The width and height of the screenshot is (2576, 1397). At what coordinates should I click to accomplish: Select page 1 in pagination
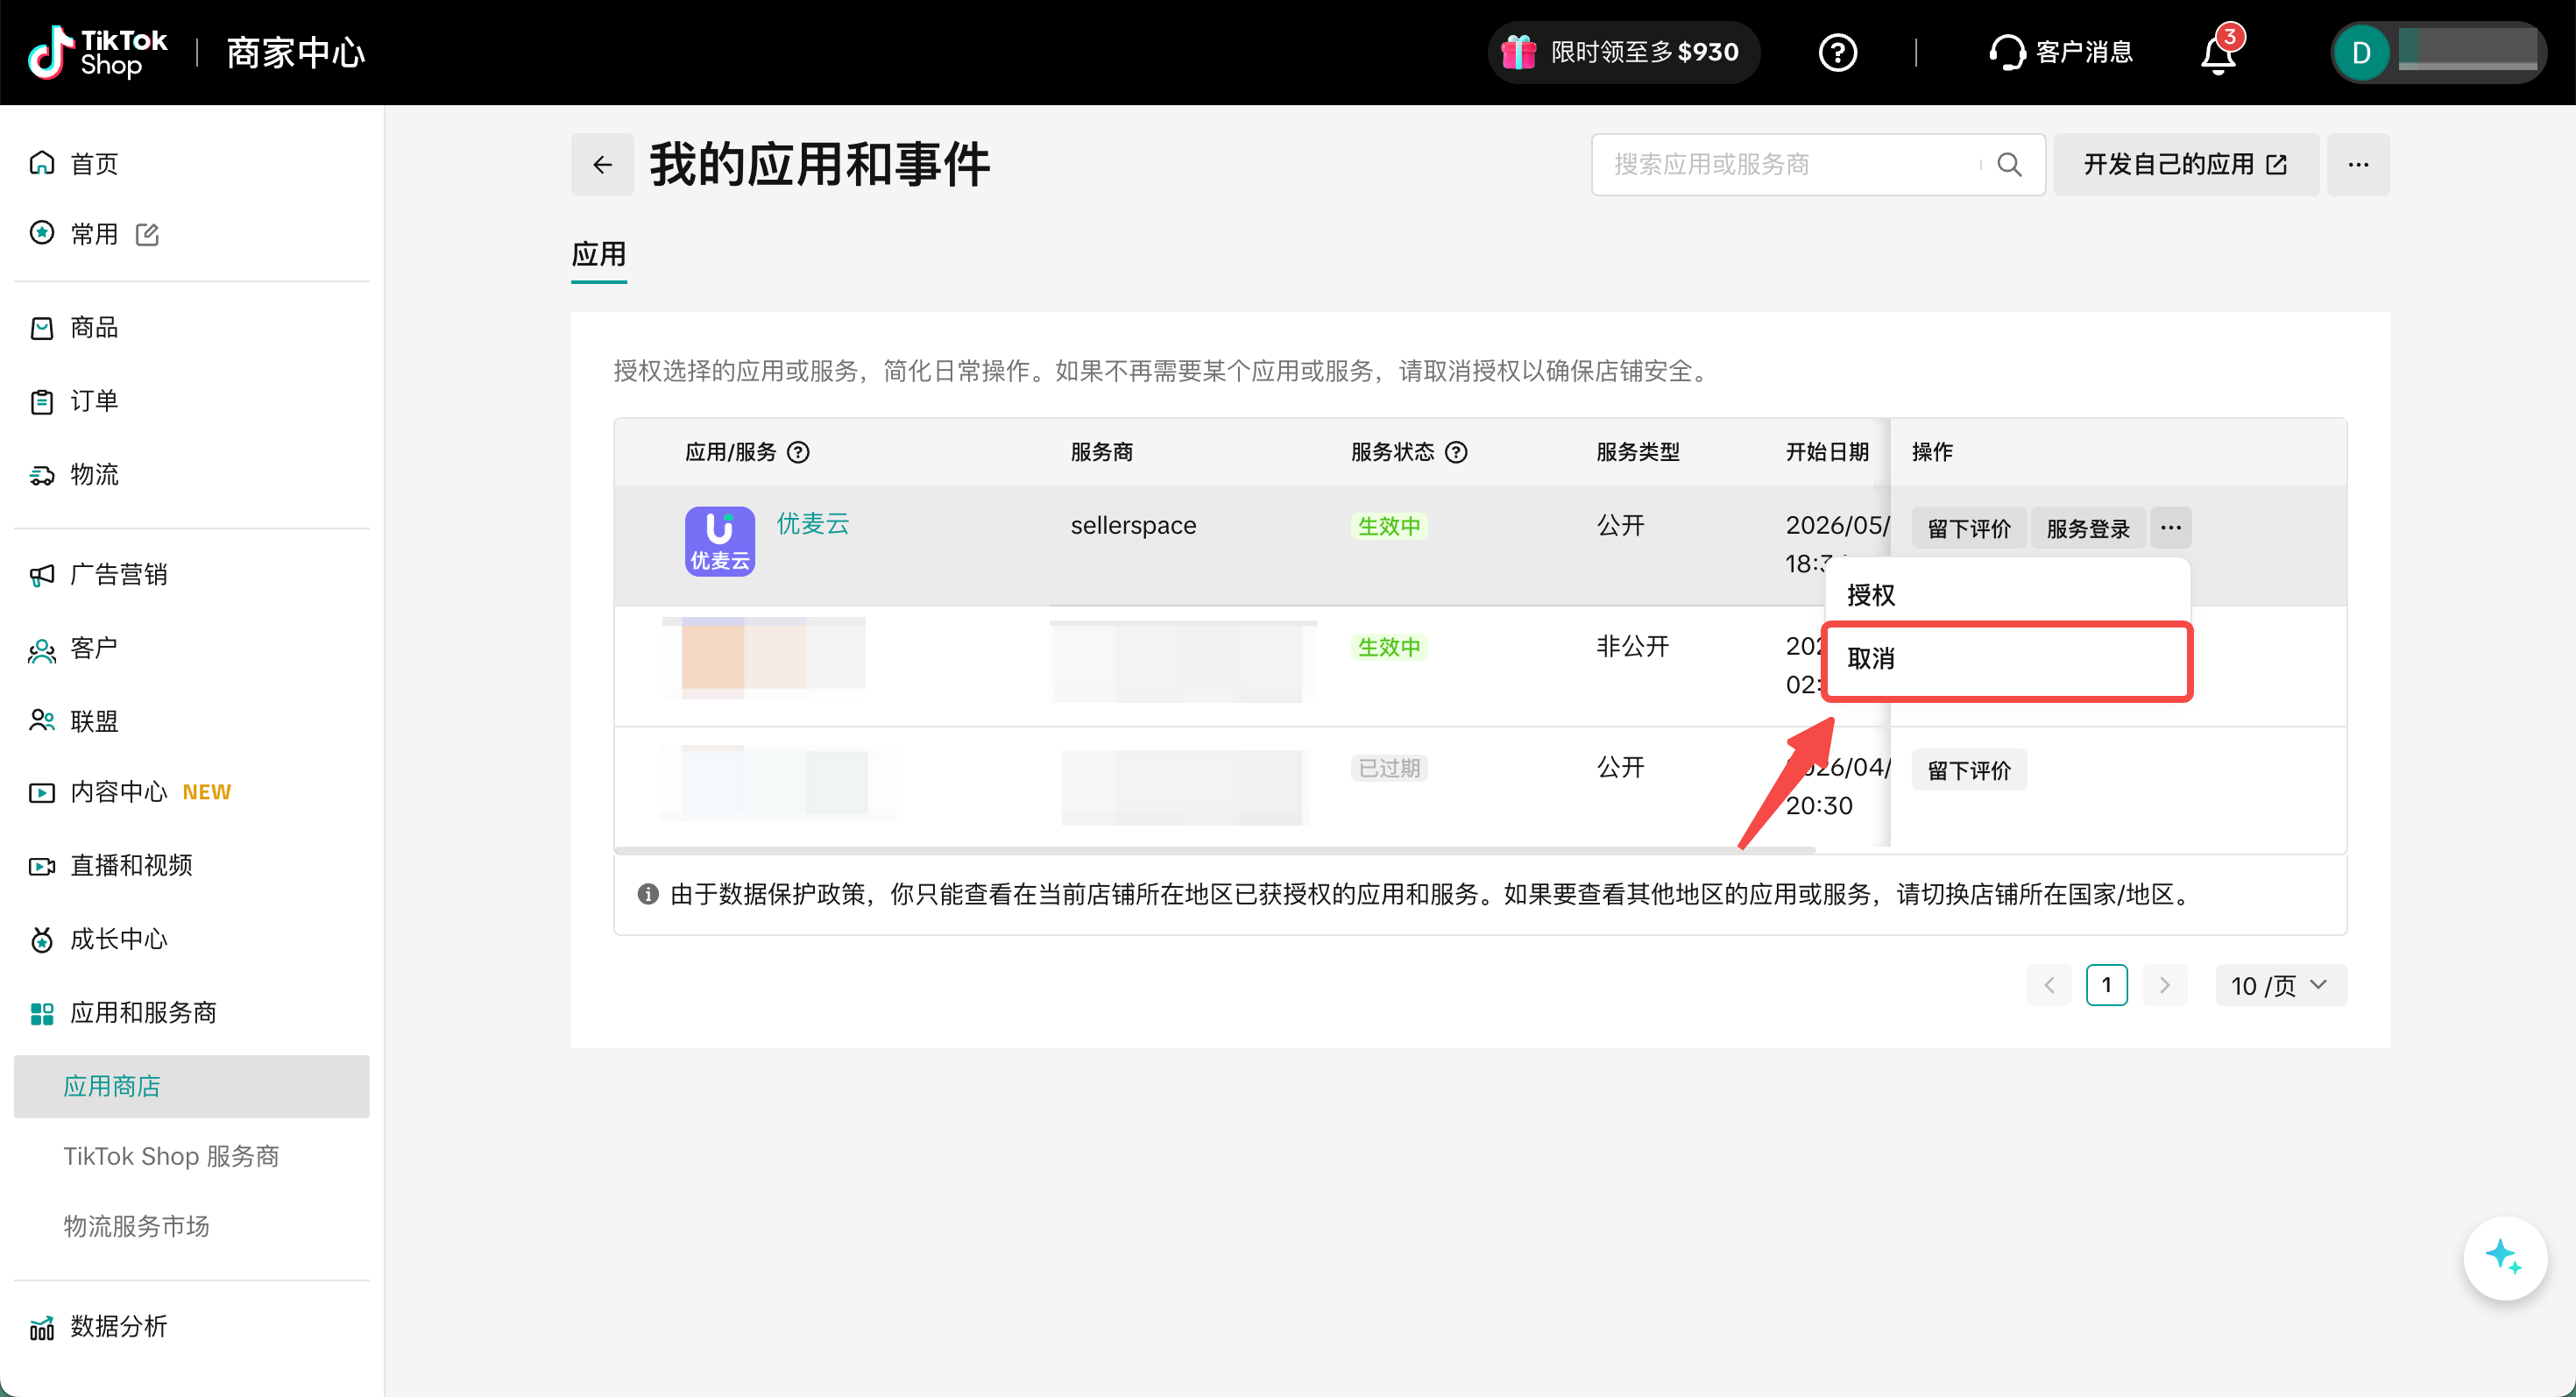(2107, 985)
